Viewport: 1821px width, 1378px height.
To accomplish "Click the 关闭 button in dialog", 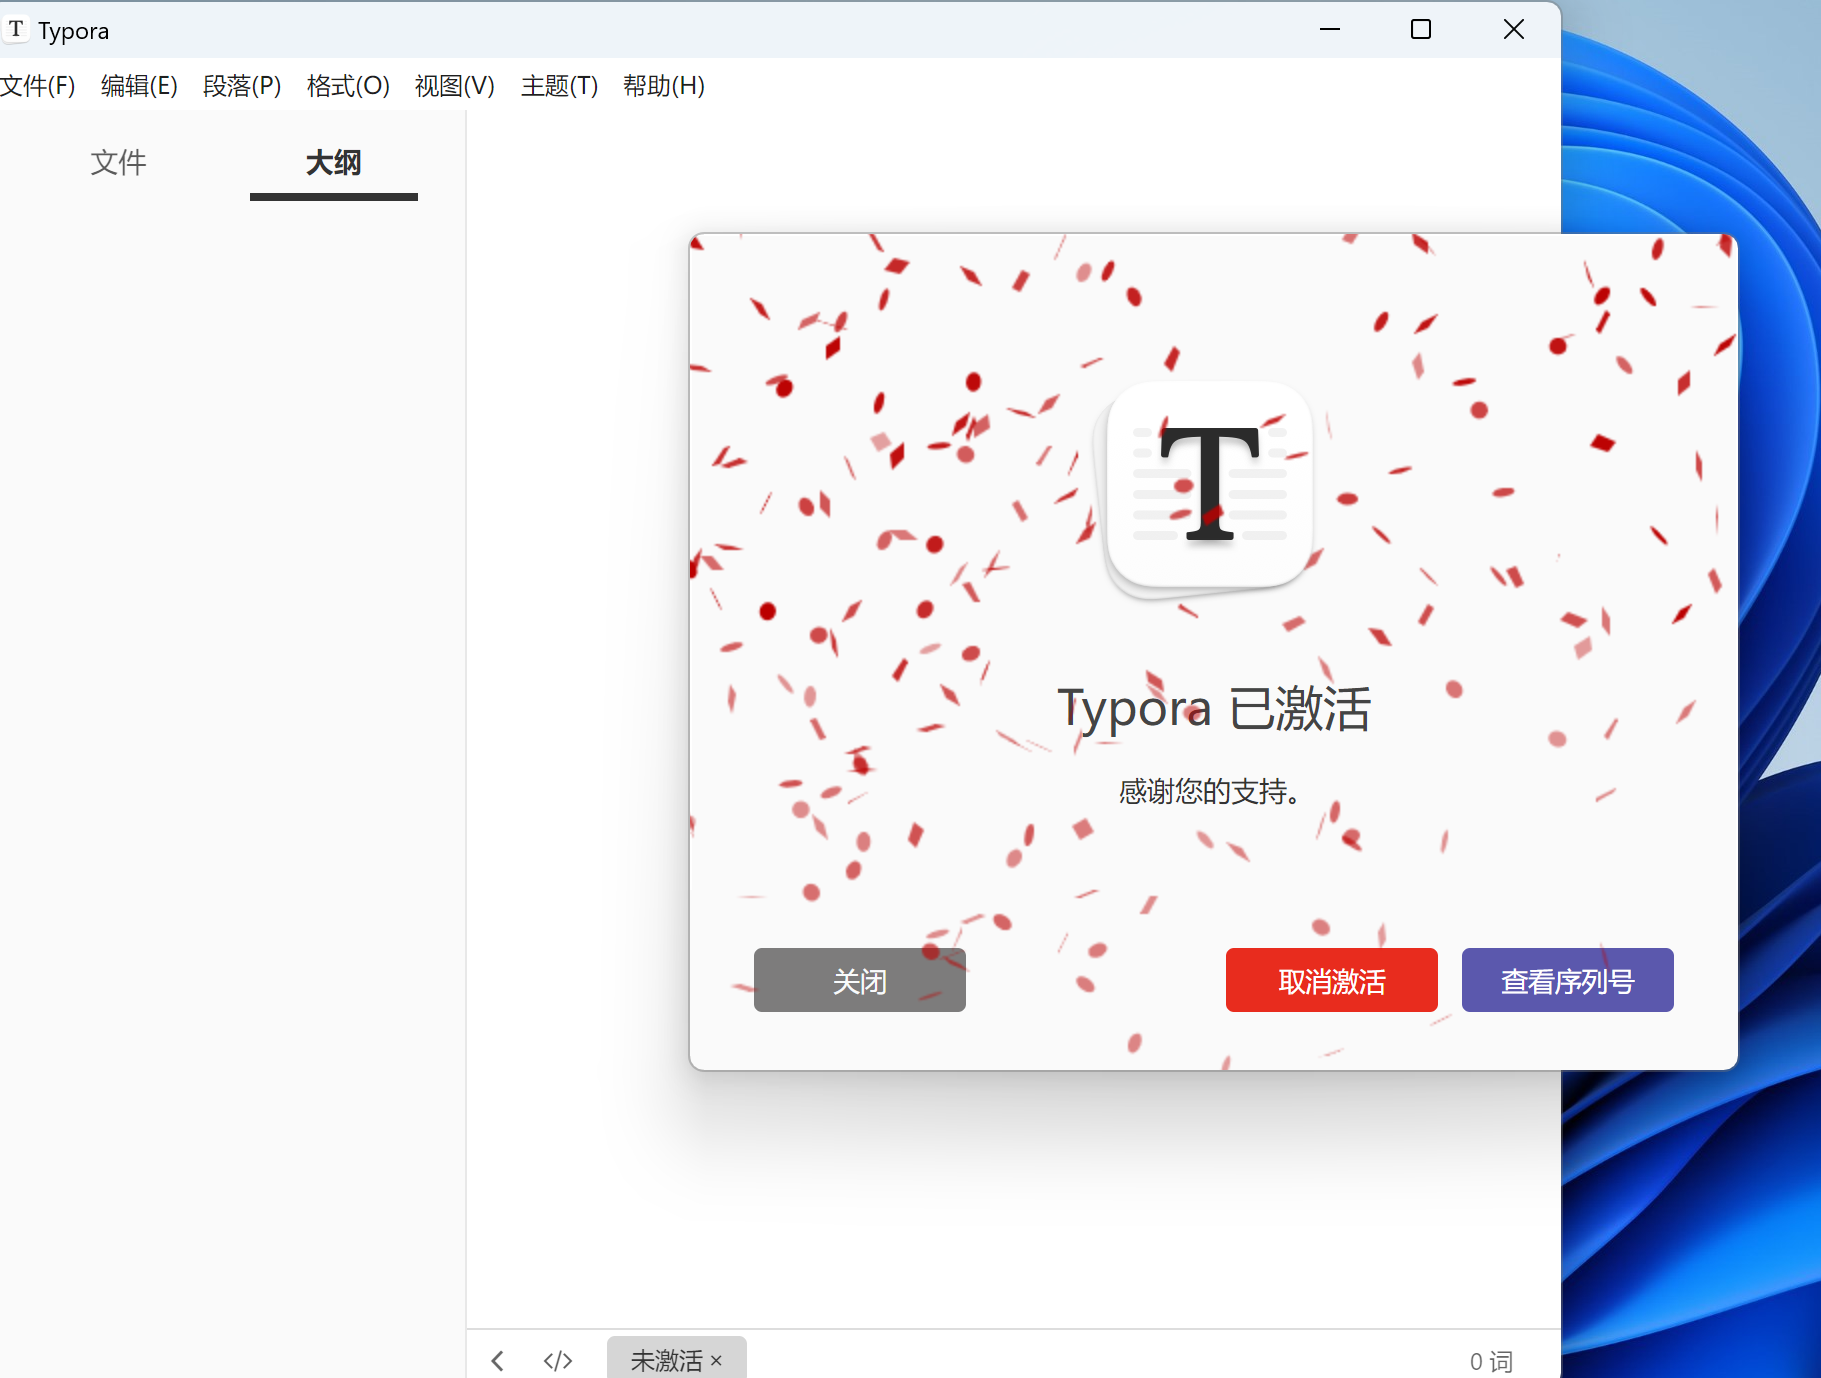I will pyautogui.click(x=860, y=980).
